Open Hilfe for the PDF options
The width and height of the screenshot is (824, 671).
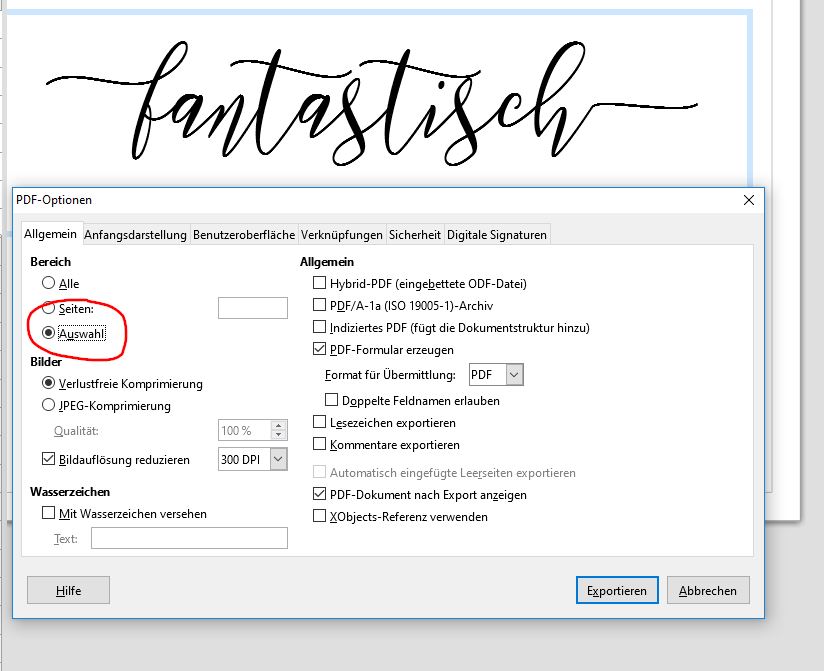tap(68, 590)
